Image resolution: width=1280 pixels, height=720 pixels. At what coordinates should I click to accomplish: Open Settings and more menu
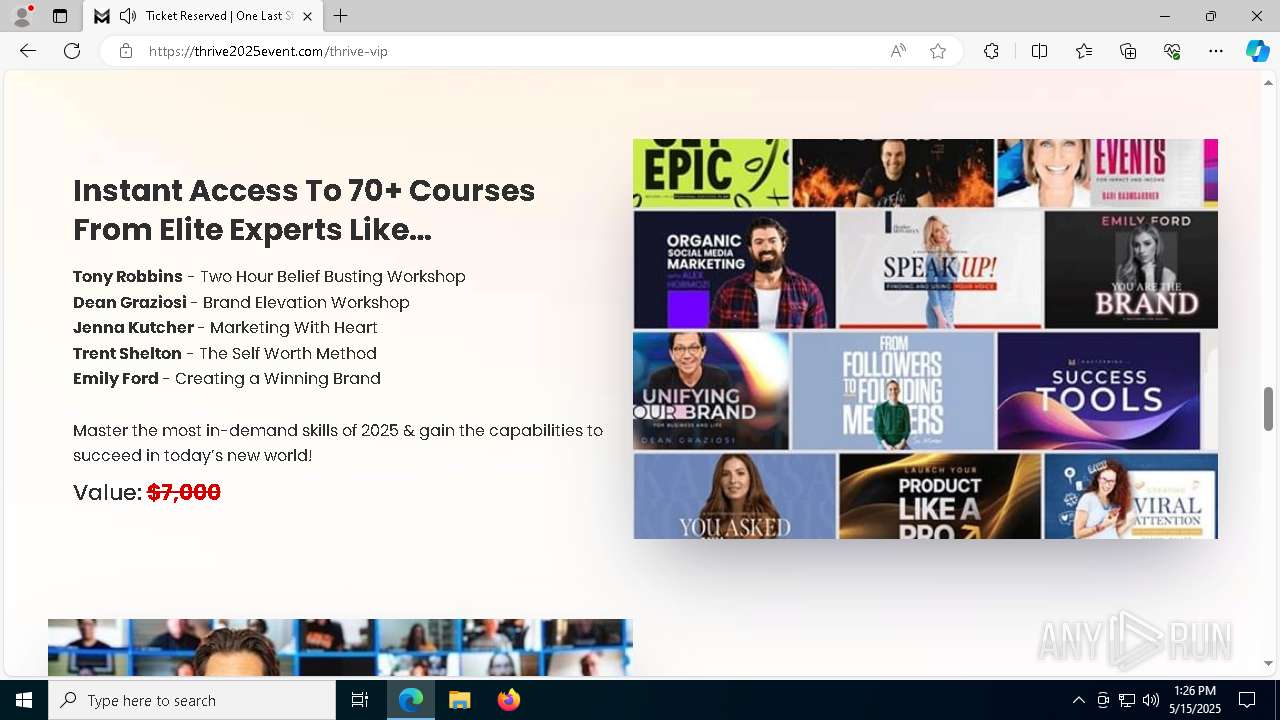tap(1216, 51)
